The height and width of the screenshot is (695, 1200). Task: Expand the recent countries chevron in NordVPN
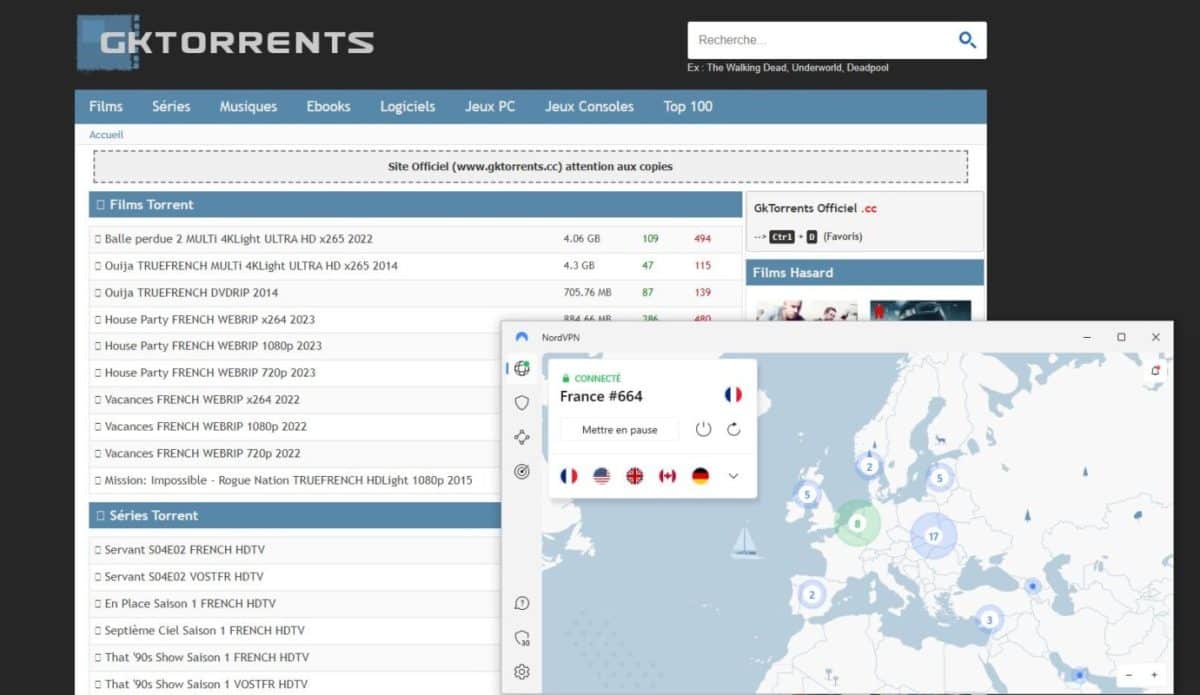tap(733, 476)
